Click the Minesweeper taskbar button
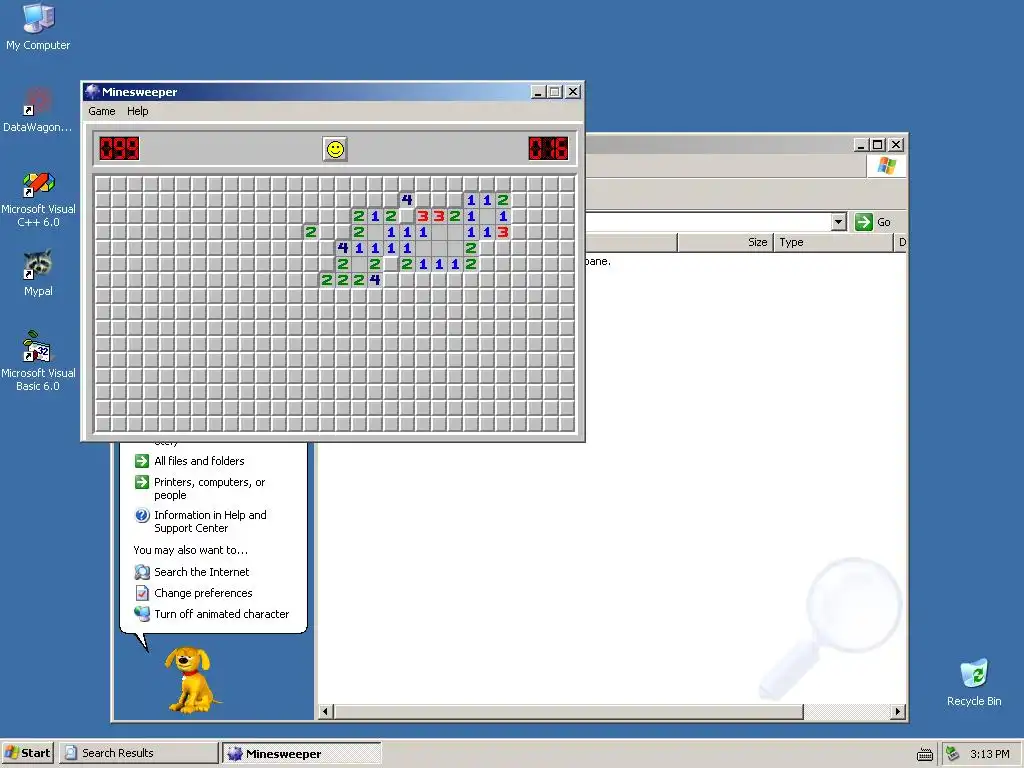Image resolution: width=1024 pixels, height=768 pixels. [302, 754]
